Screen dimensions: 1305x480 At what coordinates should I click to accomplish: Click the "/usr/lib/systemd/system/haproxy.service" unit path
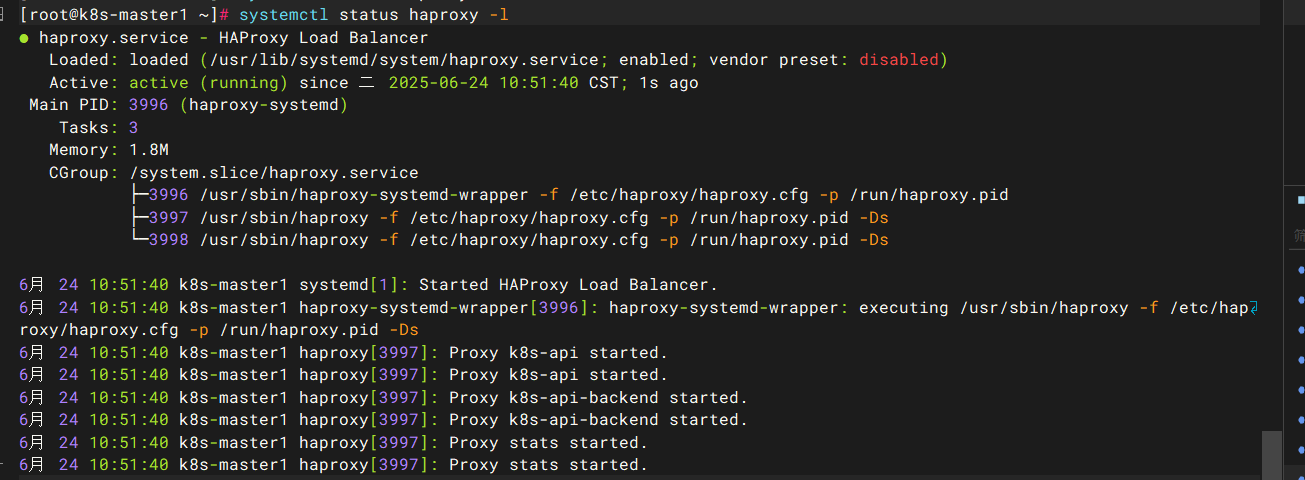point(403,60)
